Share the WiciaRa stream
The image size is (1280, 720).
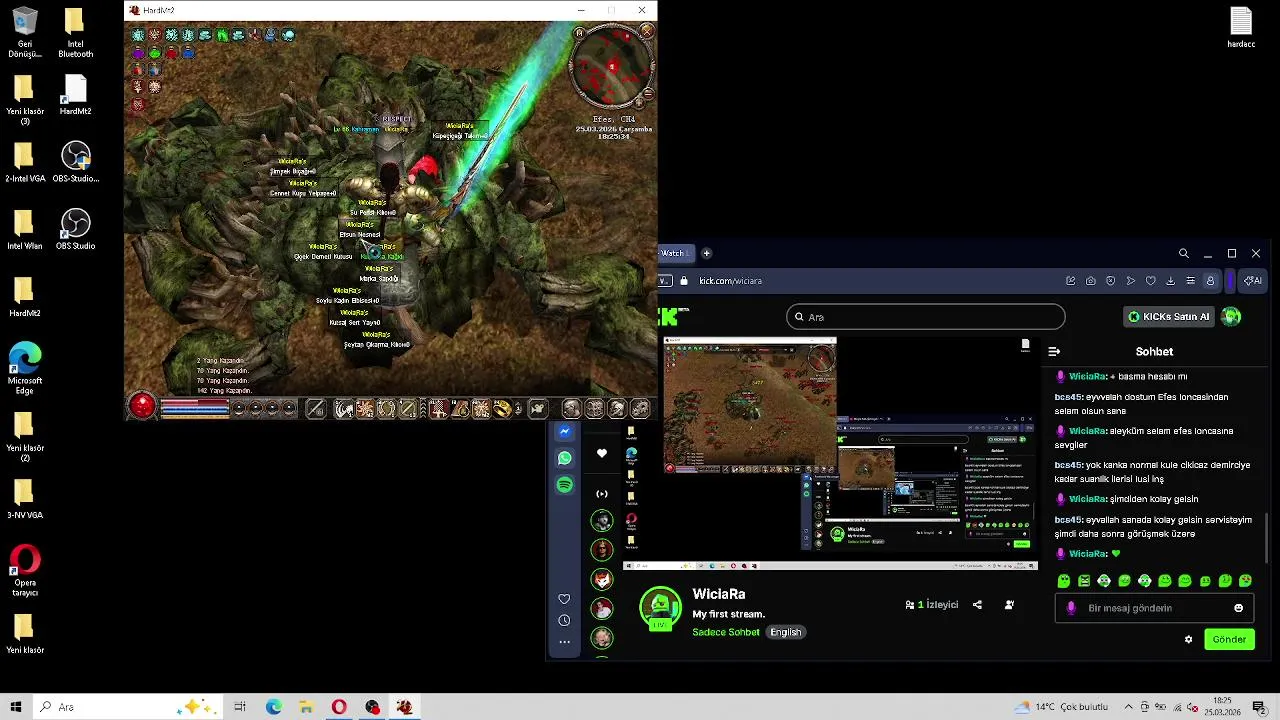point(977,605)
